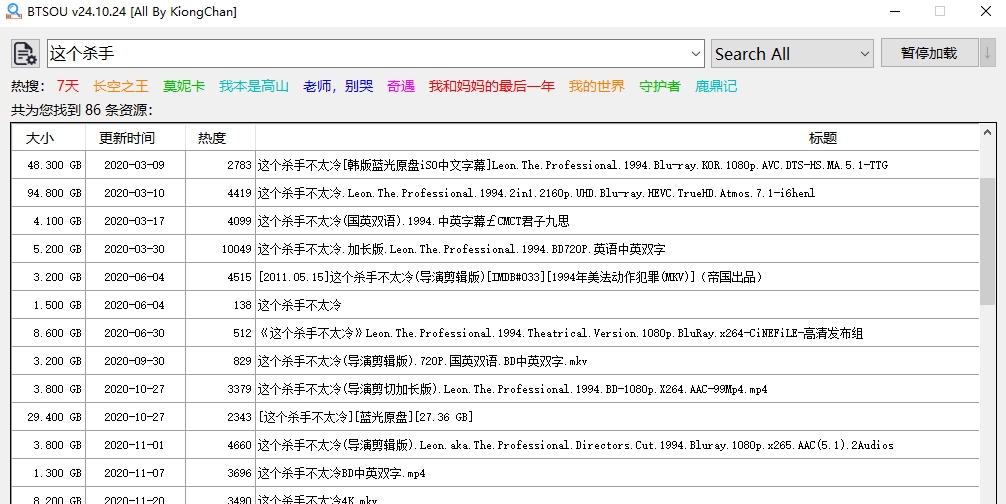
Task: Choose the 鹿鼎记 hot search term
Action: tap(716, 86)
